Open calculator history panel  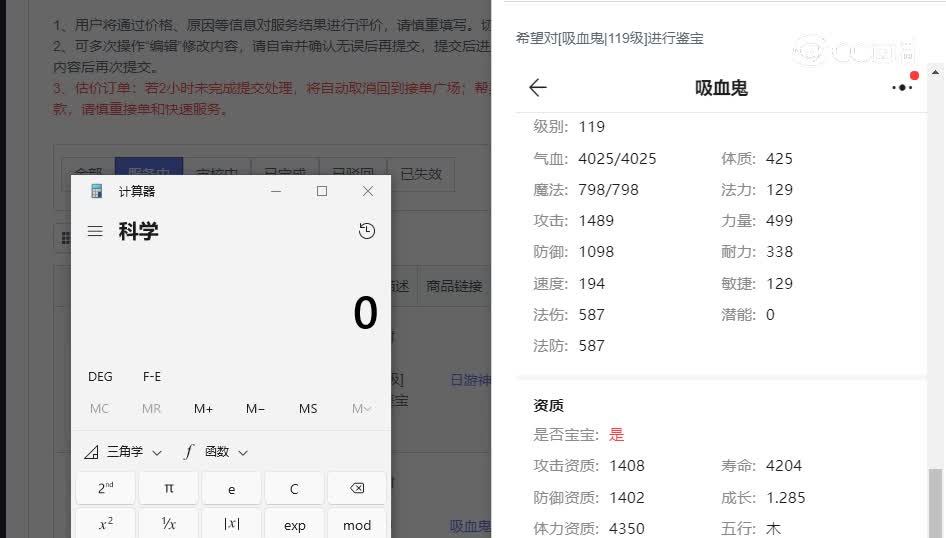366,231
